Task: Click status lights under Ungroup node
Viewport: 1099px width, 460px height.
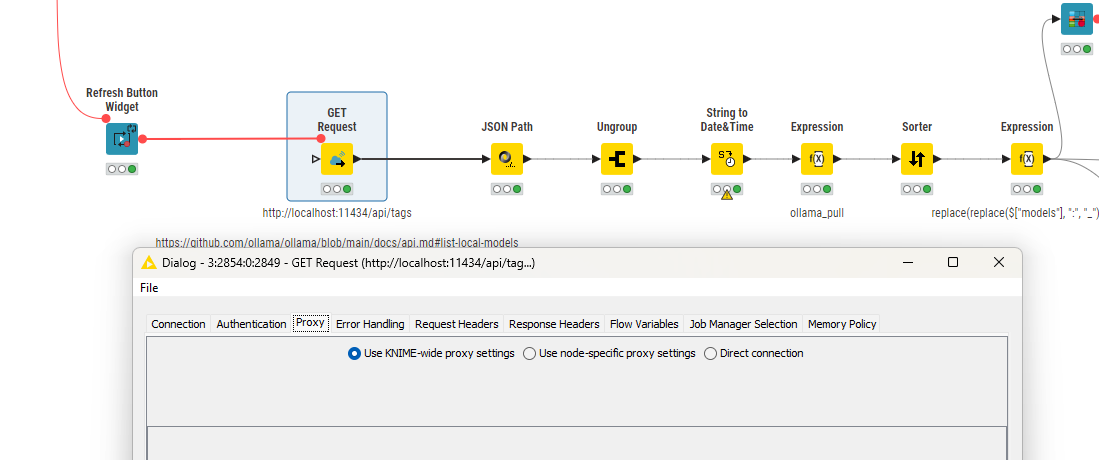Action: [617, 189]
